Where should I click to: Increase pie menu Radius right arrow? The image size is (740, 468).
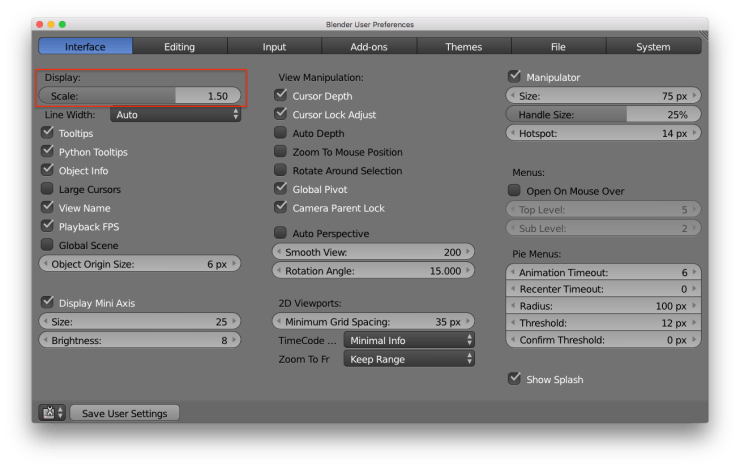694,306
